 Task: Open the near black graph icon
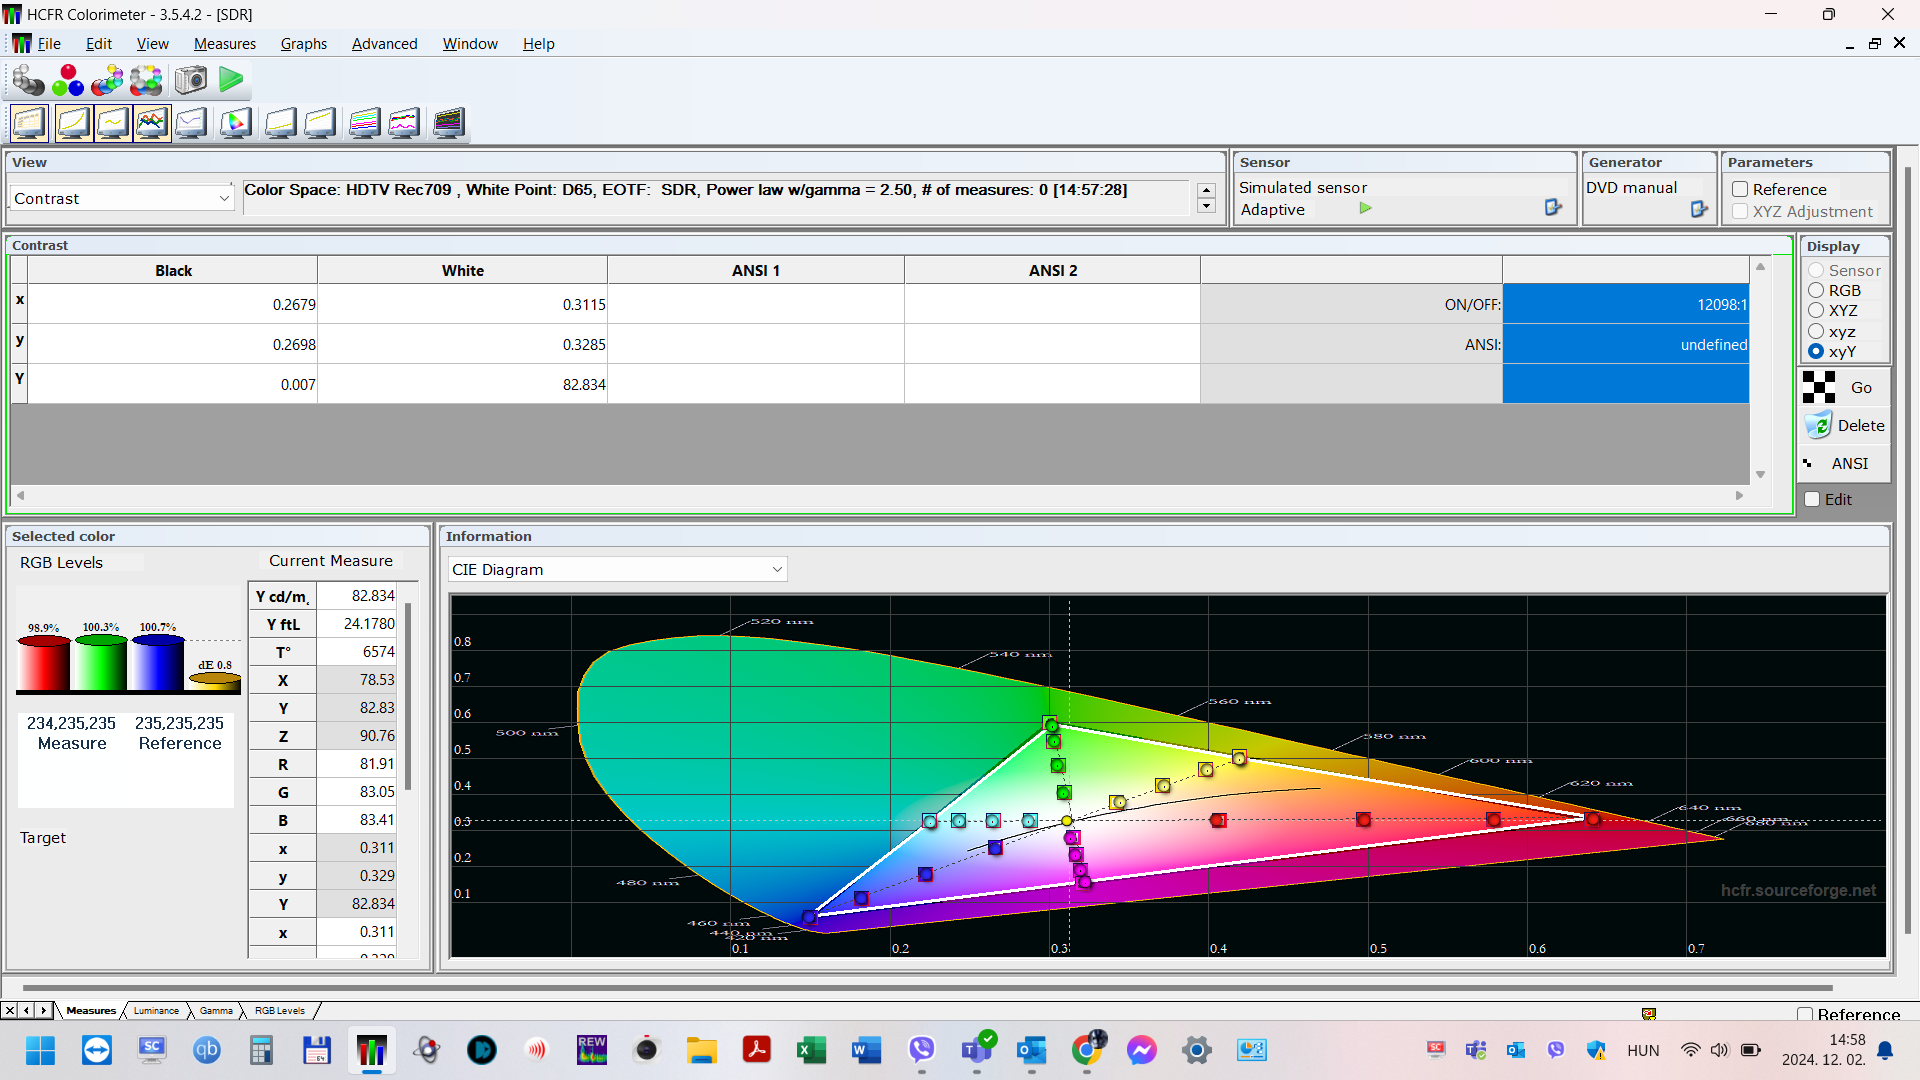pos(280,123)
